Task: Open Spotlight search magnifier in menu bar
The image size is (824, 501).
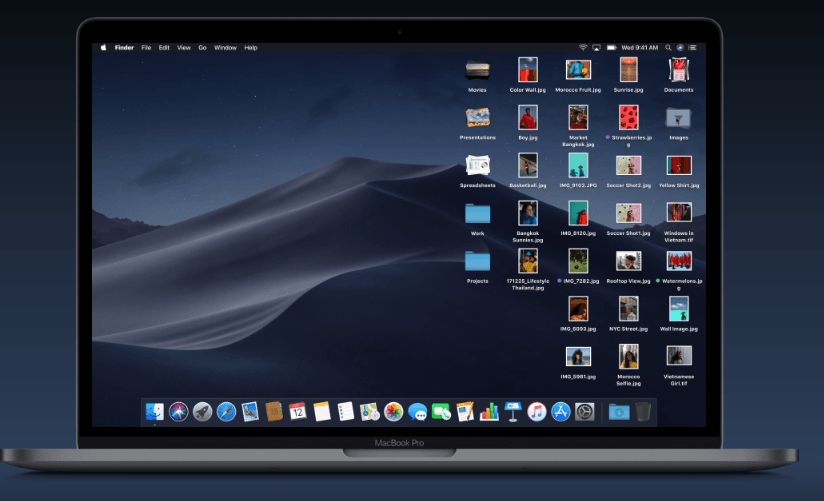Action: click(x=668, y=47)
